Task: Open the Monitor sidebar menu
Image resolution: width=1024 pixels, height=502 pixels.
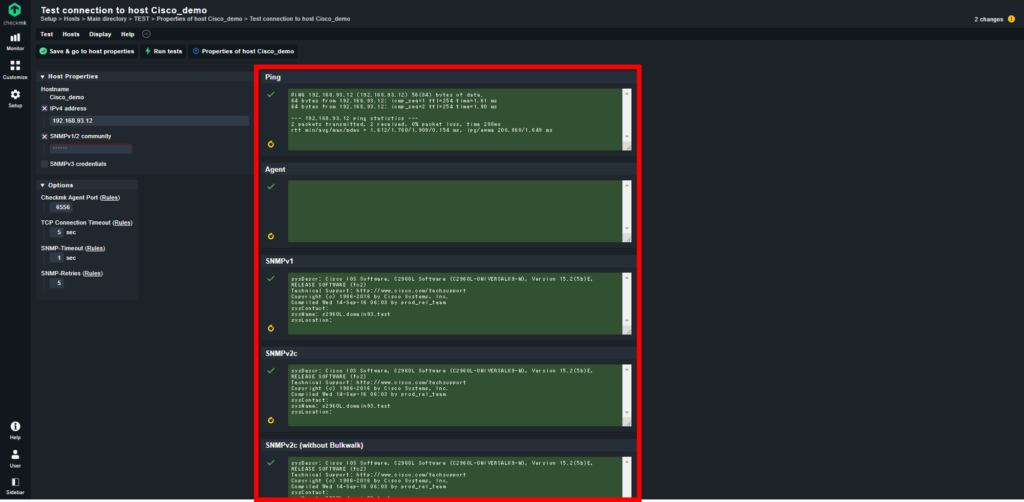Action: [15, 41]
